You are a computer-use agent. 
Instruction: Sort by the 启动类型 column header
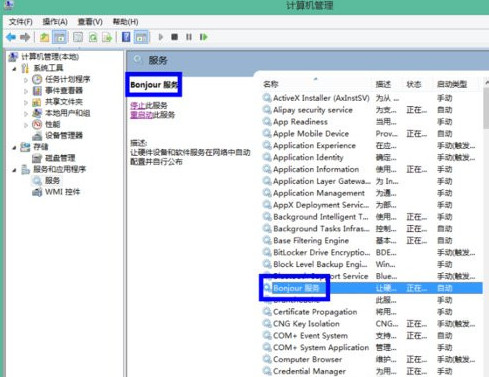click(x=452, y=84)
